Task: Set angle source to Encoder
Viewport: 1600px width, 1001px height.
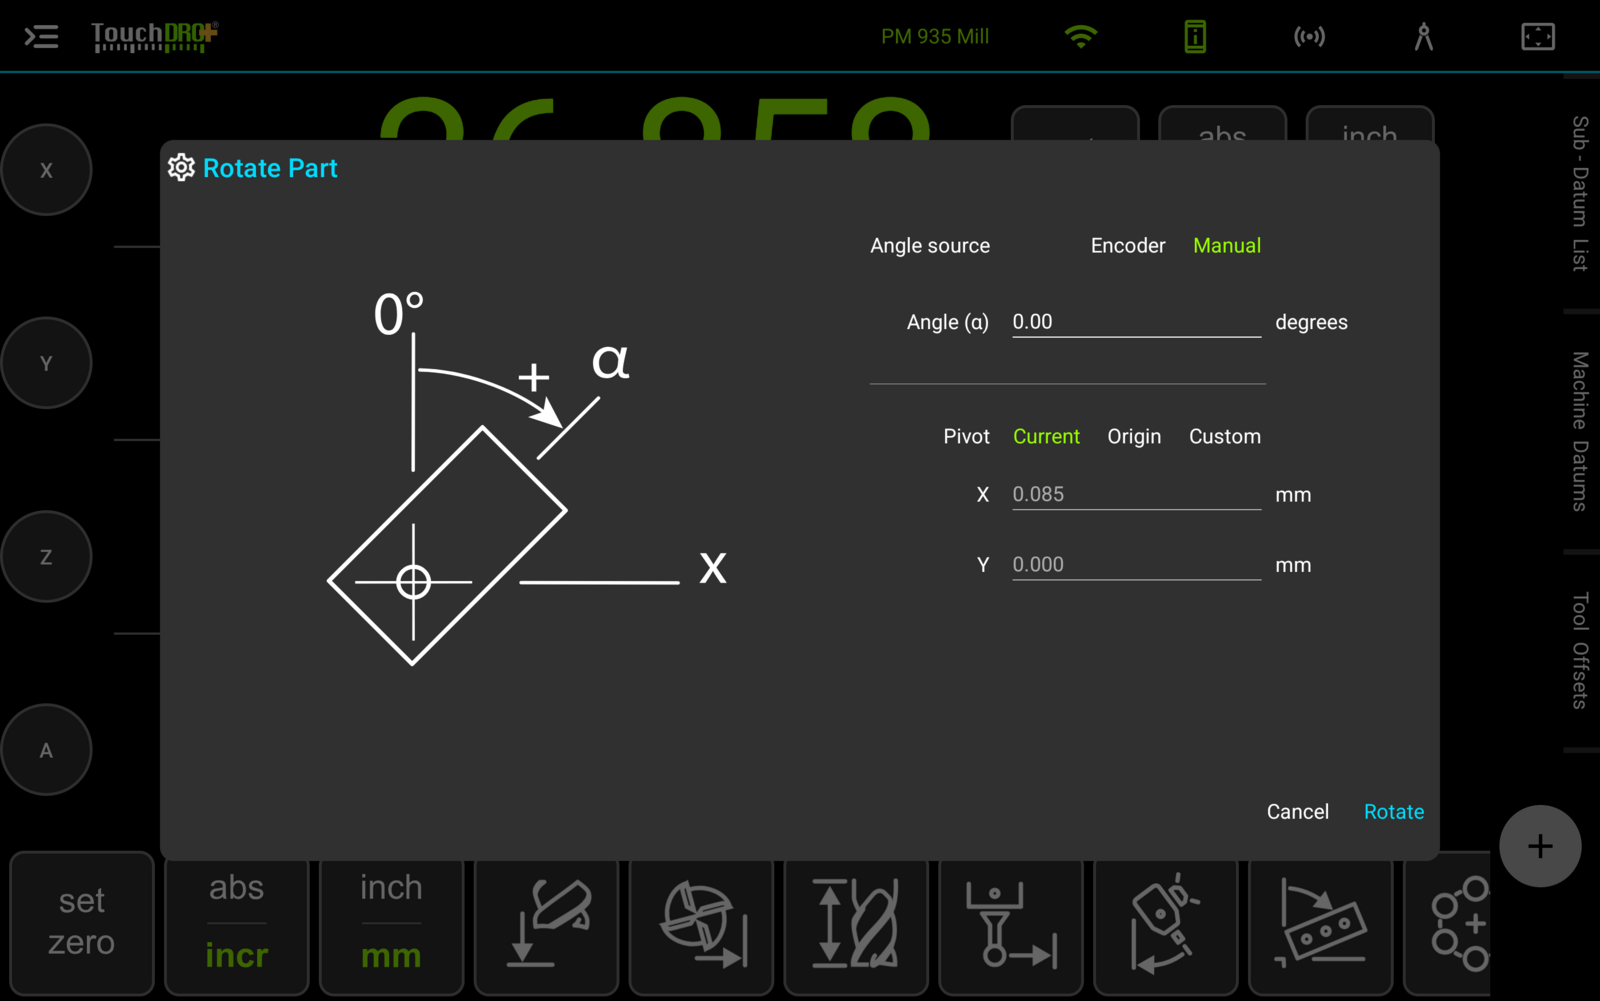Action: [x=1128, y=246]
